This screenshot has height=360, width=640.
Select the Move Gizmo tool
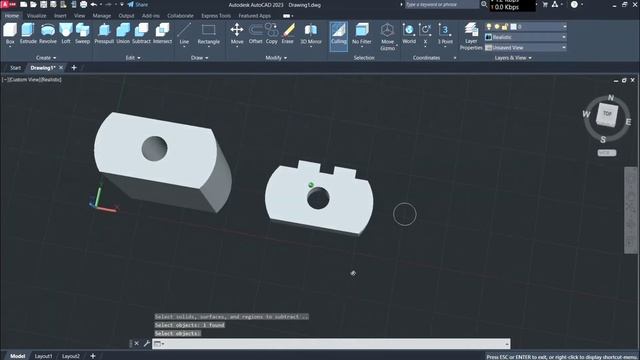click(x=387, y=37)
